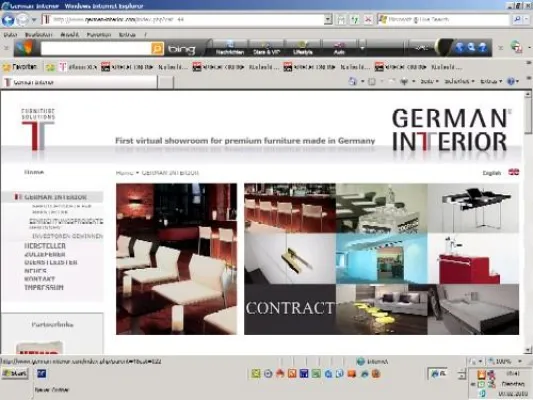The image size is (533, 400).
Task: Click Home in the breadcrumb trail
Action: 124,173
